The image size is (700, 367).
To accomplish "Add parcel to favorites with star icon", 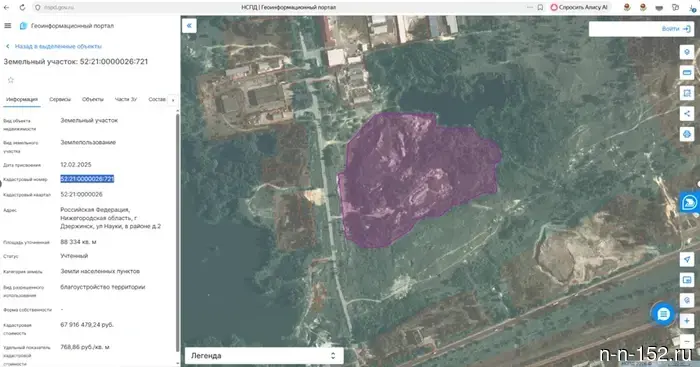I will click(11, 80).
